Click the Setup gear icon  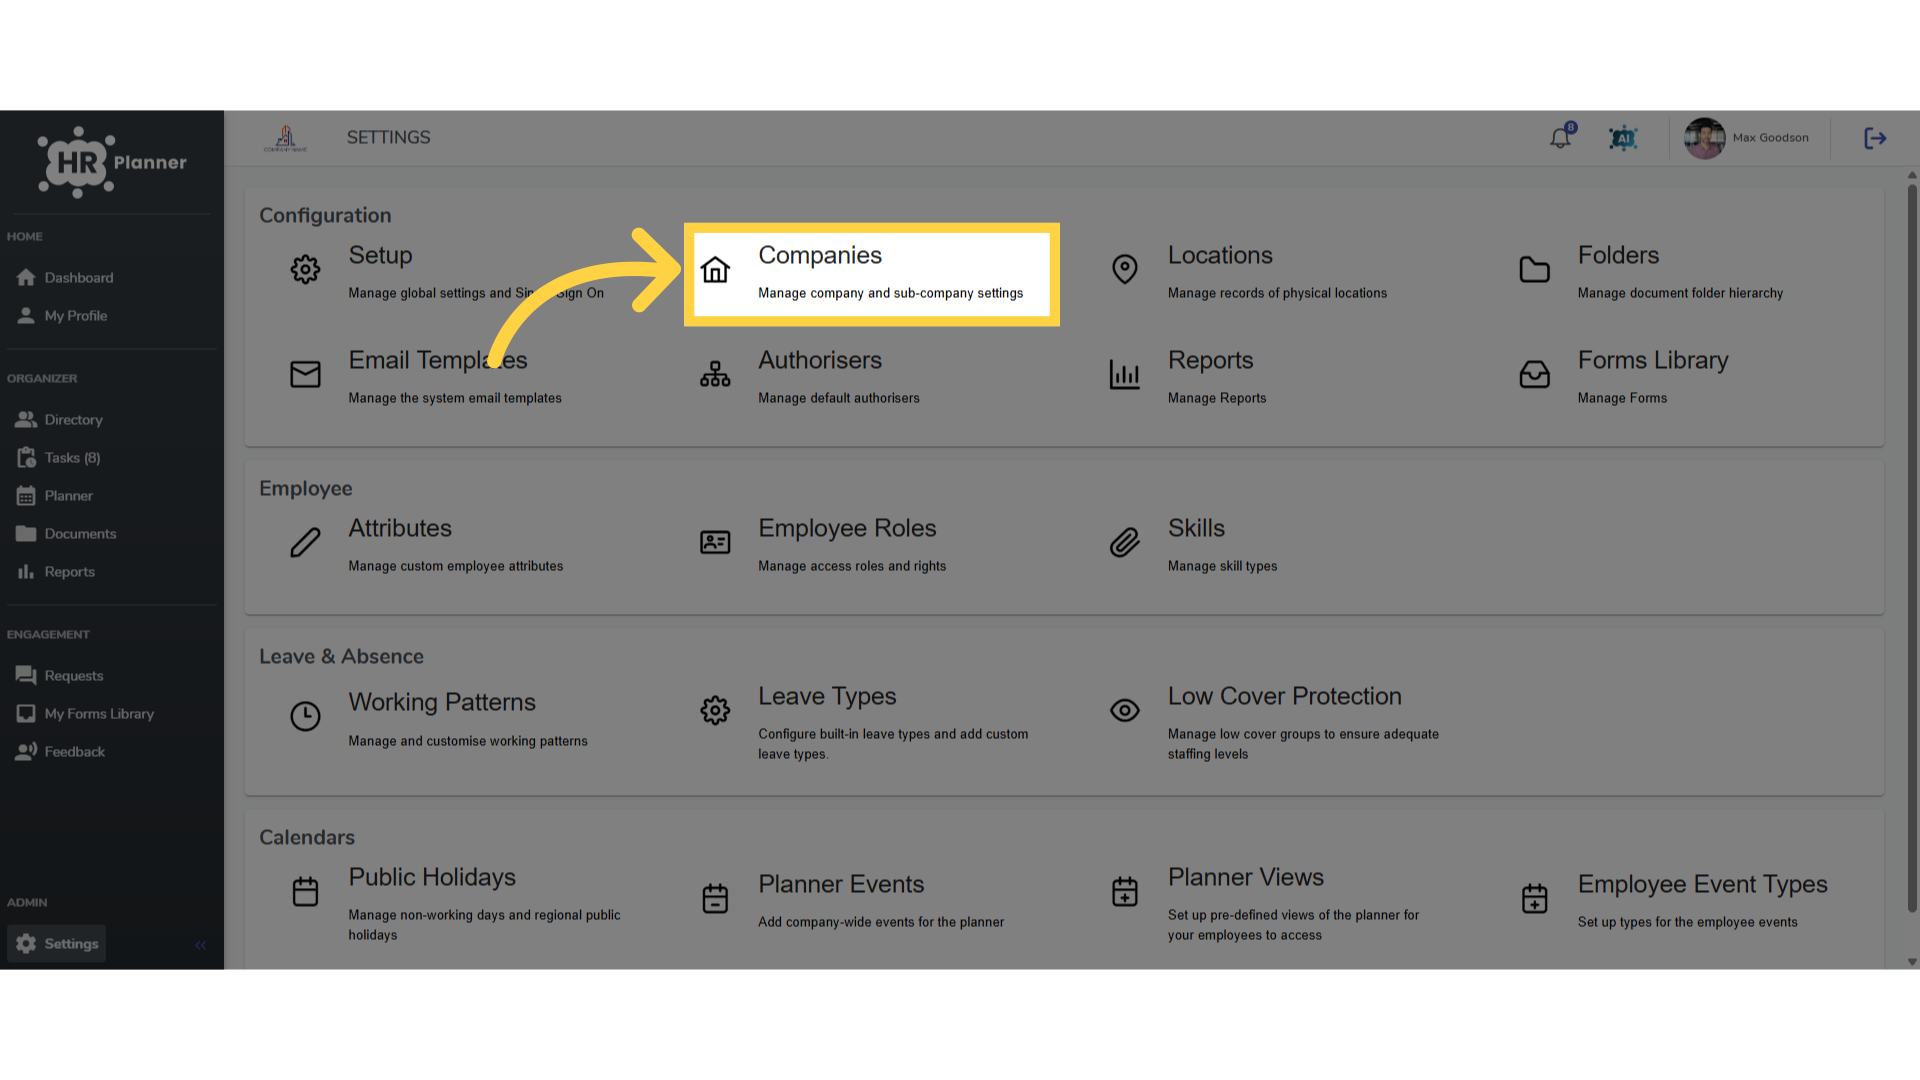coord(305,269)
